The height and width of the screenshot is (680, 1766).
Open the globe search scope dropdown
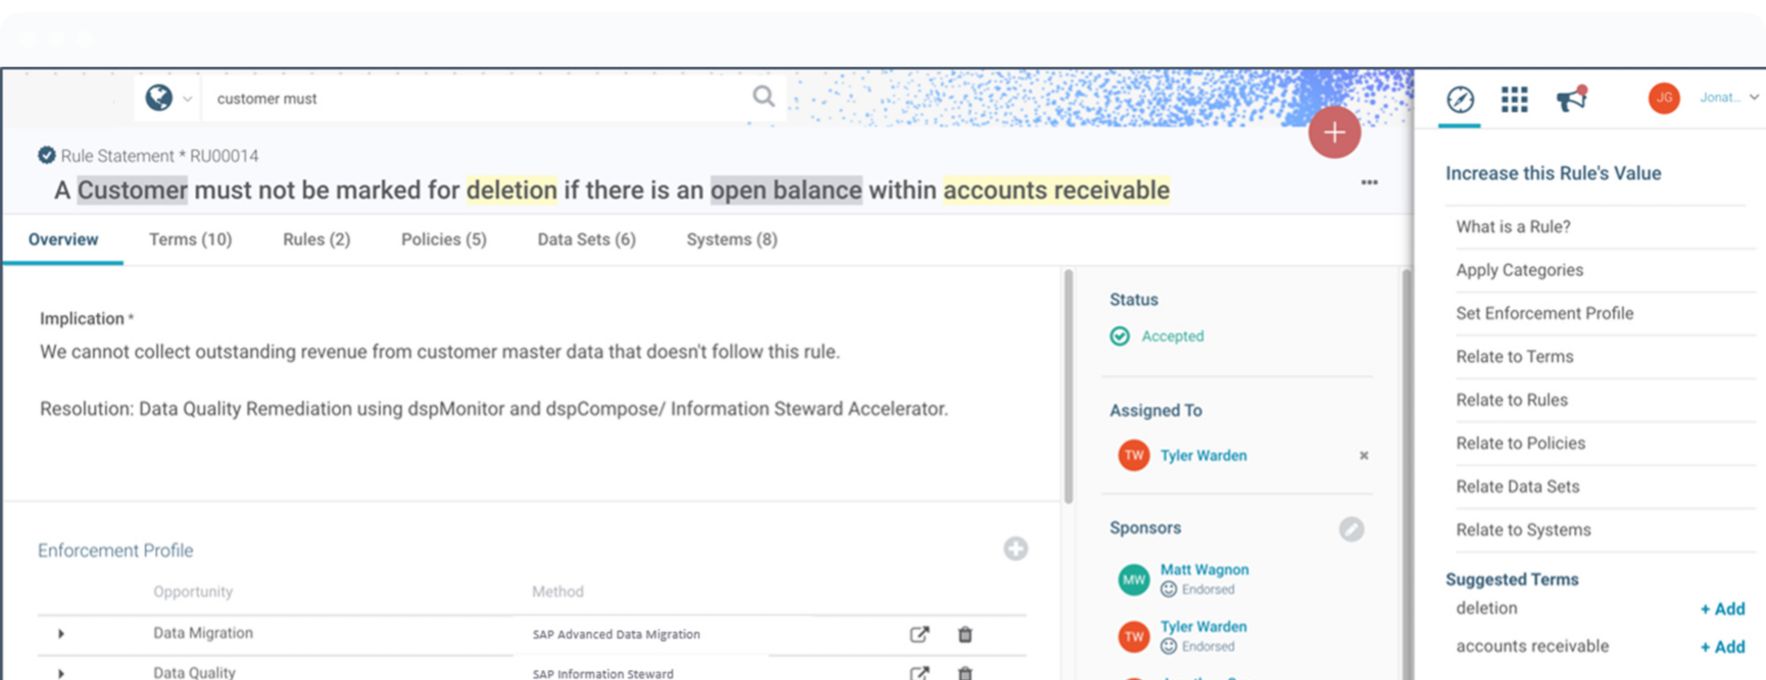(x=168, y=98)
